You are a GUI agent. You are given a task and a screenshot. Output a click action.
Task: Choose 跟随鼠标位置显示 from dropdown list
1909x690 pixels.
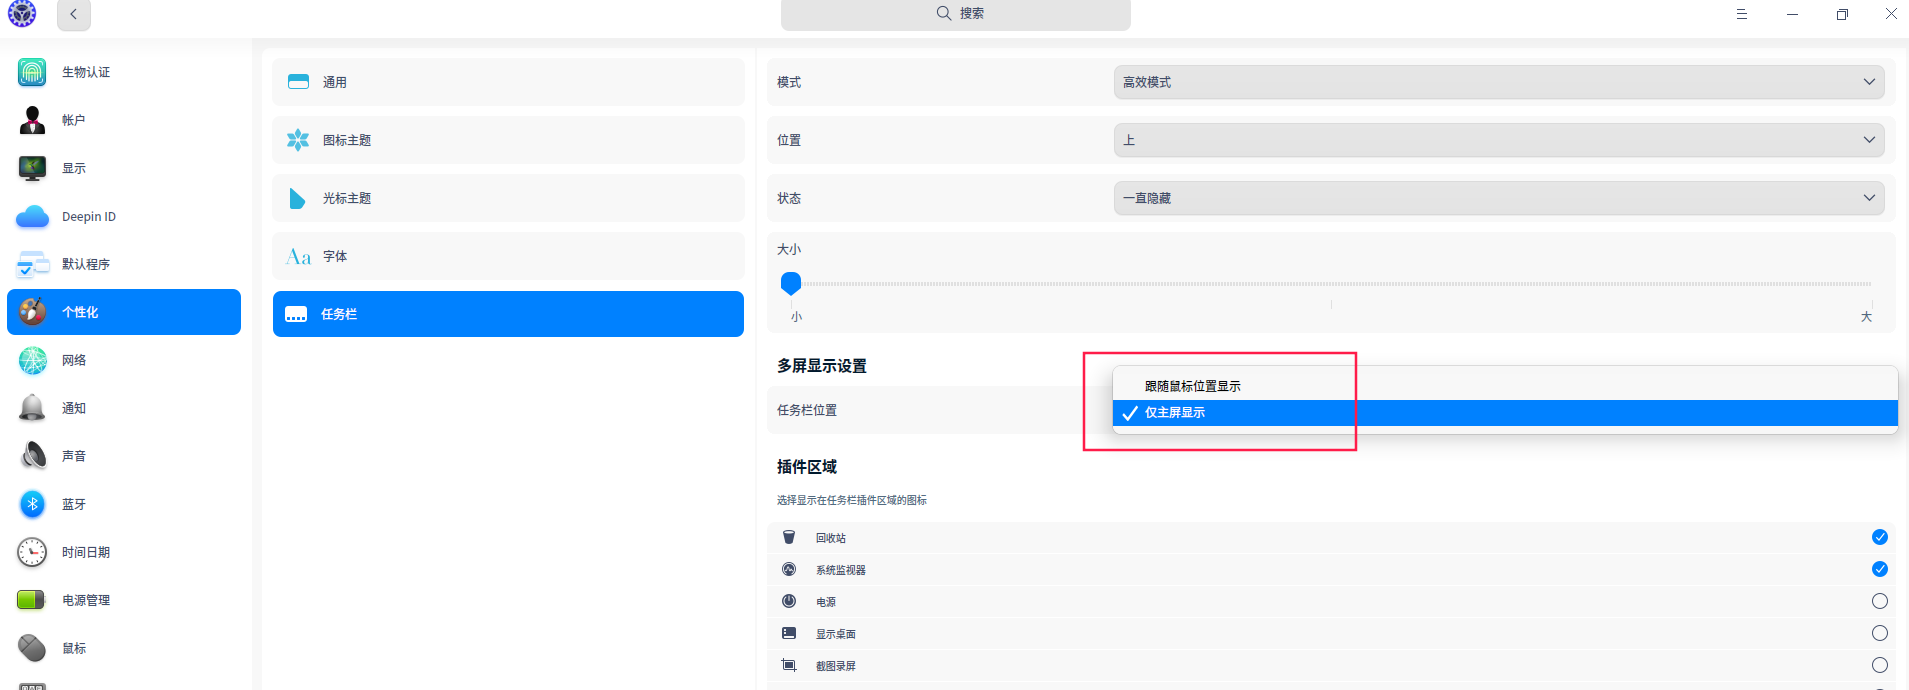point(1505,386)
